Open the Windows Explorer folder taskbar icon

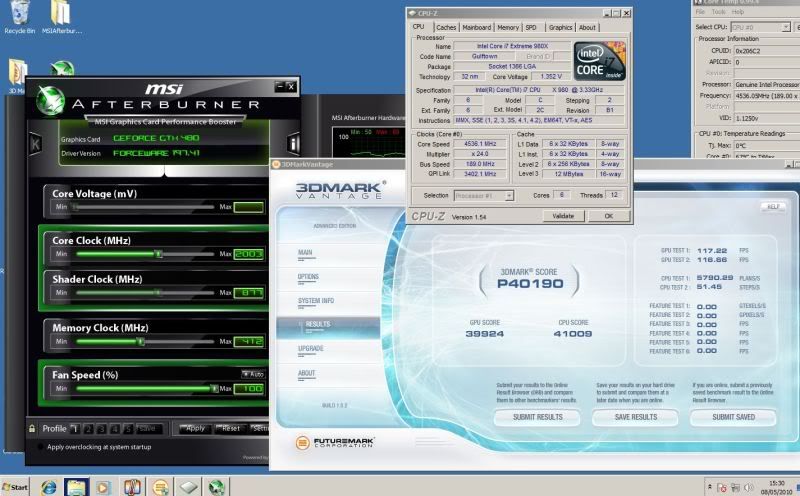pos(75,487)
